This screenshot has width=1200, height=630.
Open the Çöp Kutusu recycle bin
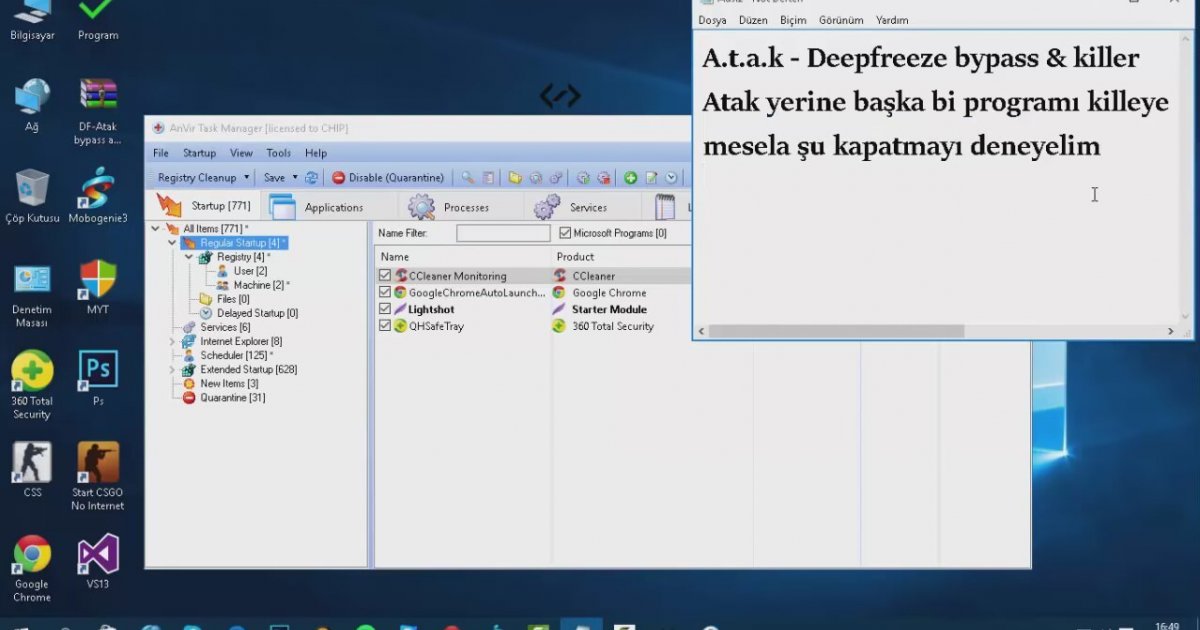click(x=32, y=196)
